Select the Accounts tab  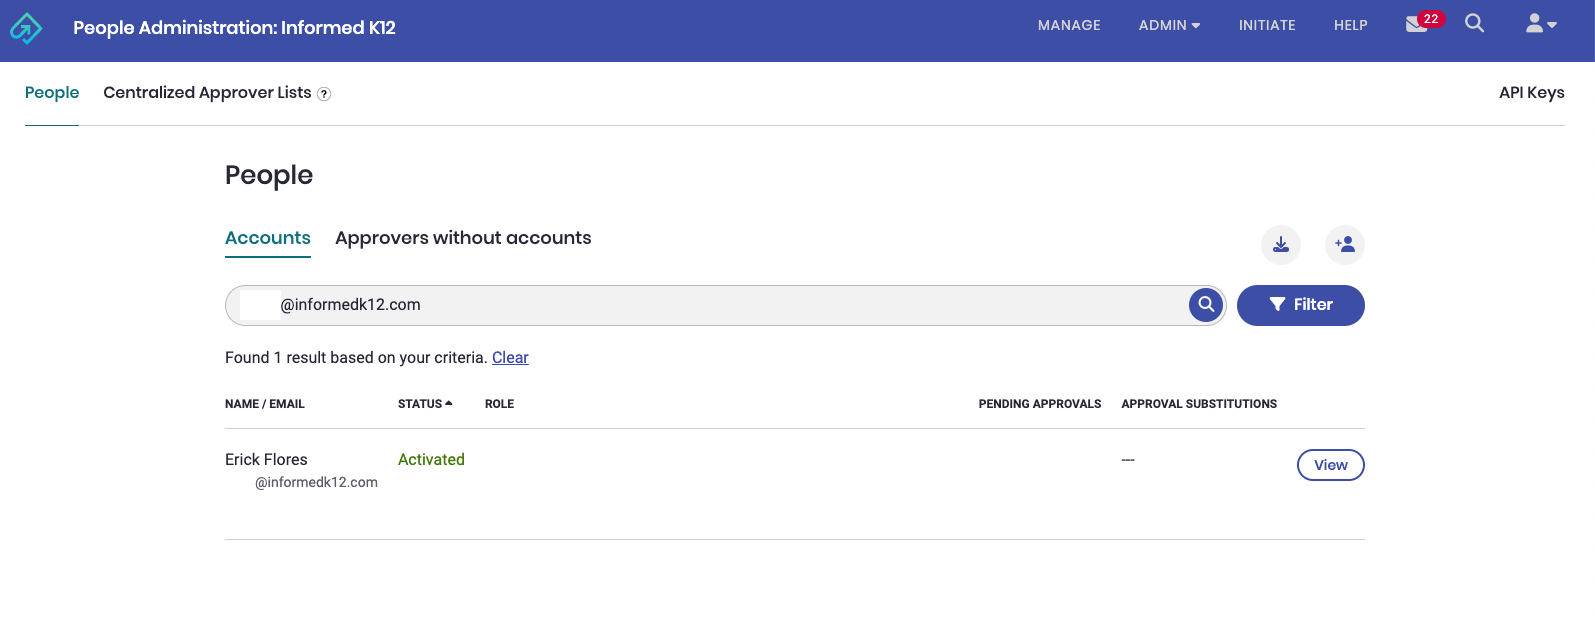tap(267, 238)
